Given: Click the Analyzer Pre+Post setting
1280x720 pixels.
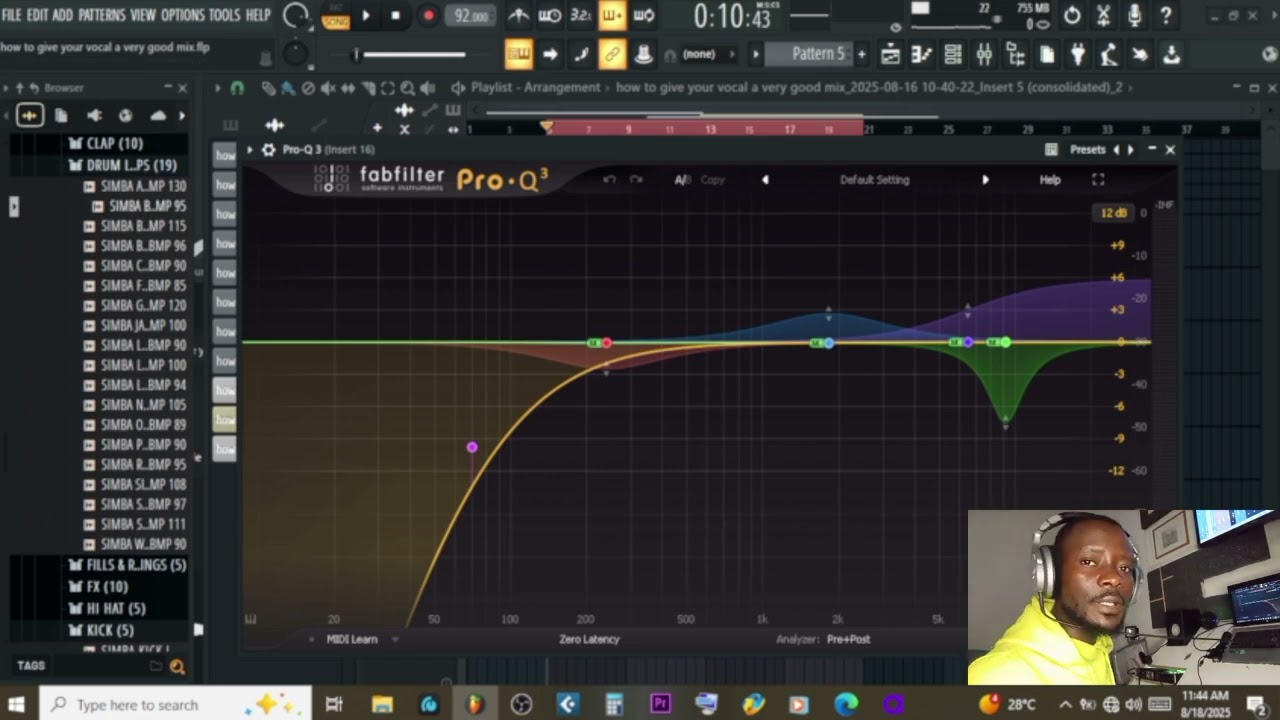Looking at the screenshot, I should click(x=848, y=639).
